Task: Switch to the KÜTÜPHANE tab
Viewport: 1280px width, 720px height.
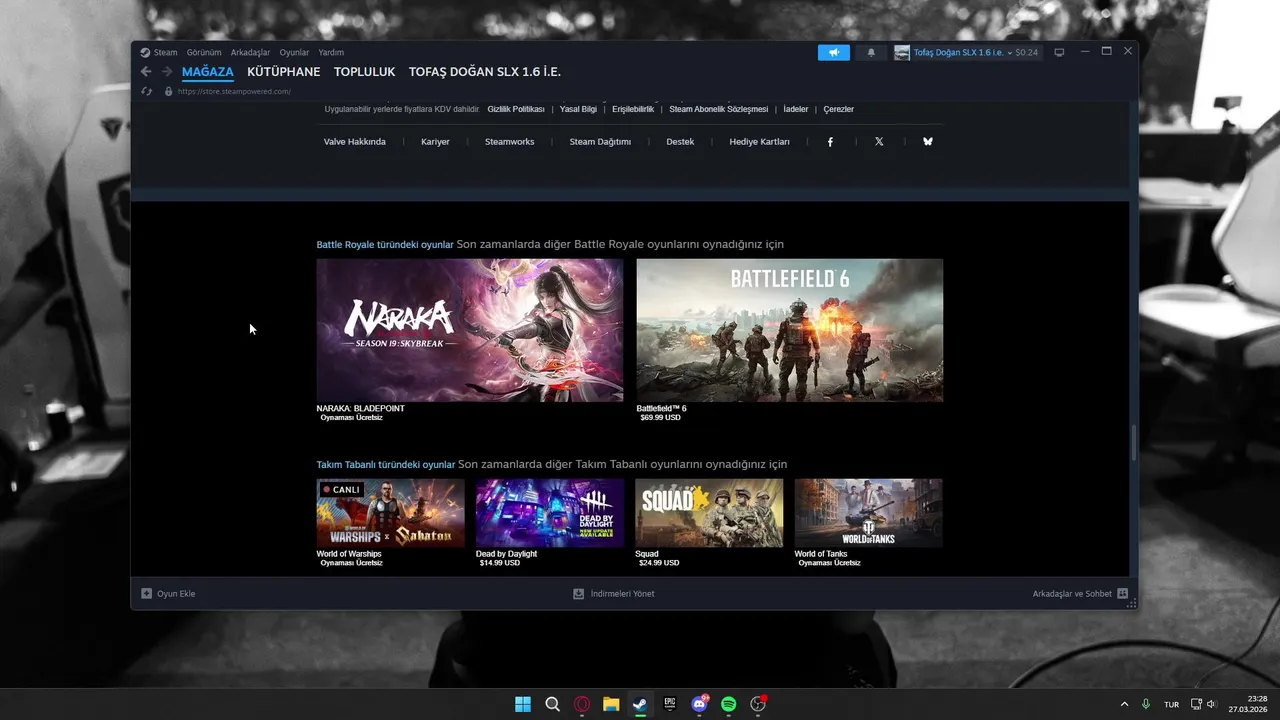Action: (284, 72)
